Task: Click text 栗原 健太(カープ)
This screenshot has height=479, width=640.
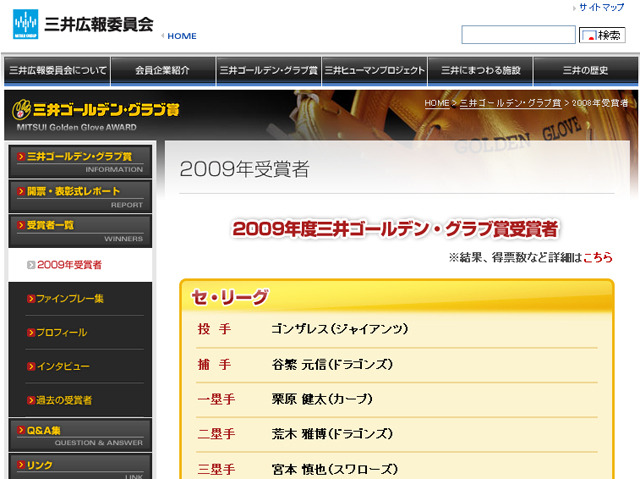Action: tap(322, 399)
